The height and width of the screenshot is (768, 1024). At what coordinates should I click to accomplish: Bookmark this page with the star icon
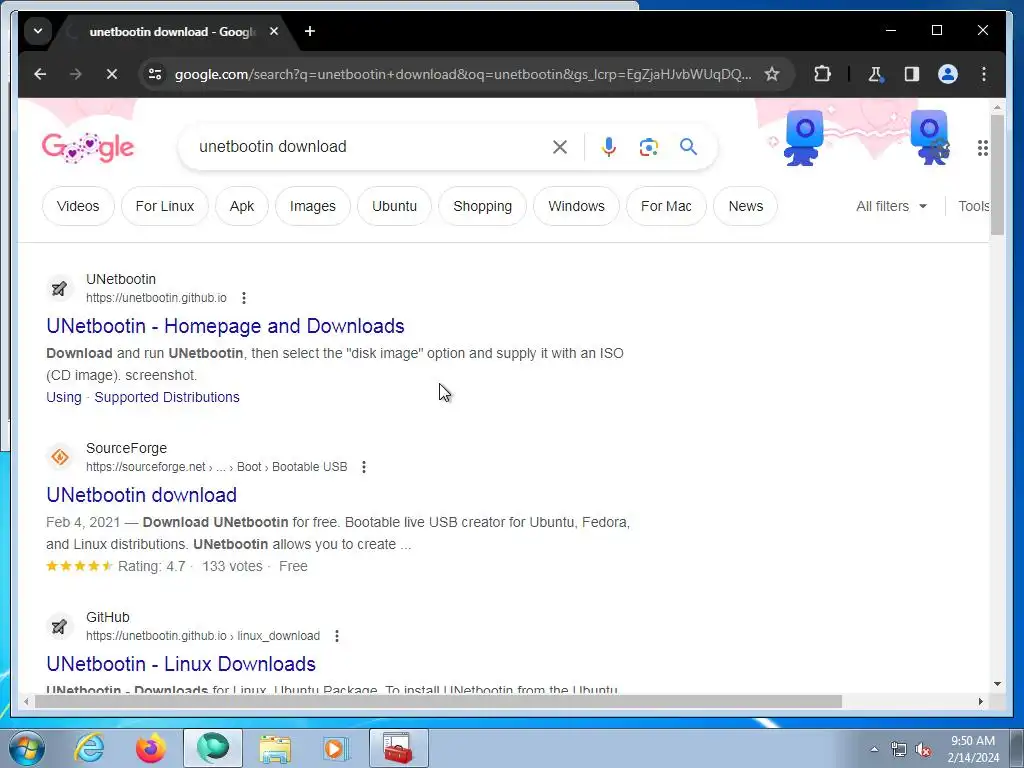click(x=772, y=74)
